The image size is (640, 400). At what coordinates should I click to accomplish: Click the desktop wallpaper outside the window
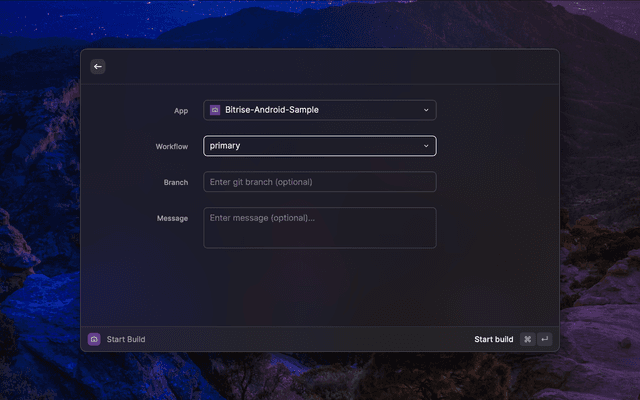click(600, 200)
